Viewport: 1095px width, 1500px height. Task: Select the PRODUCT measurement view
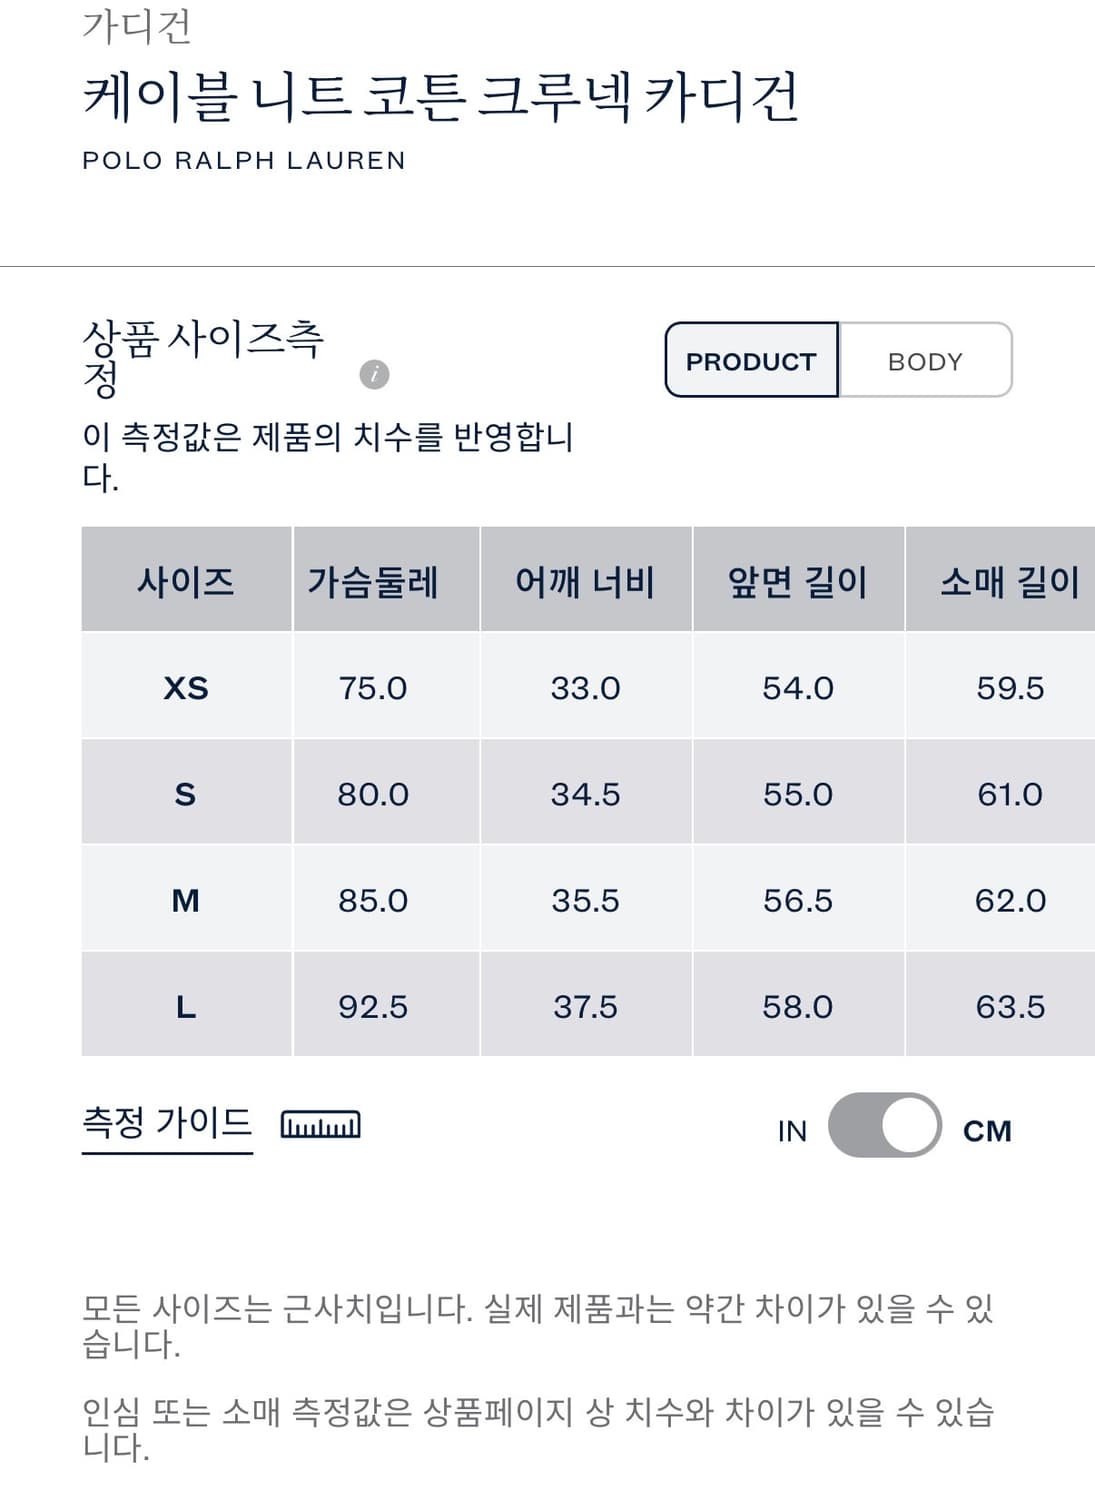point(750,362)
